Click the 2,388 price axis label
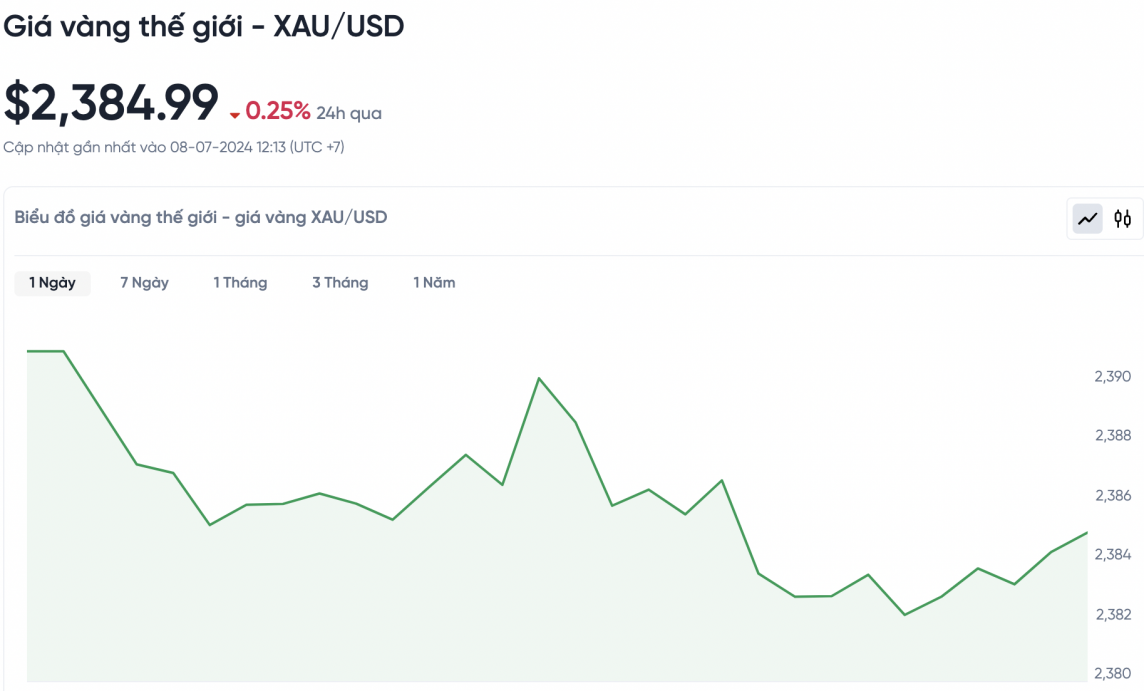Image resolution: width=1144 pixels, height=691 pixels. pos(1113,436)
